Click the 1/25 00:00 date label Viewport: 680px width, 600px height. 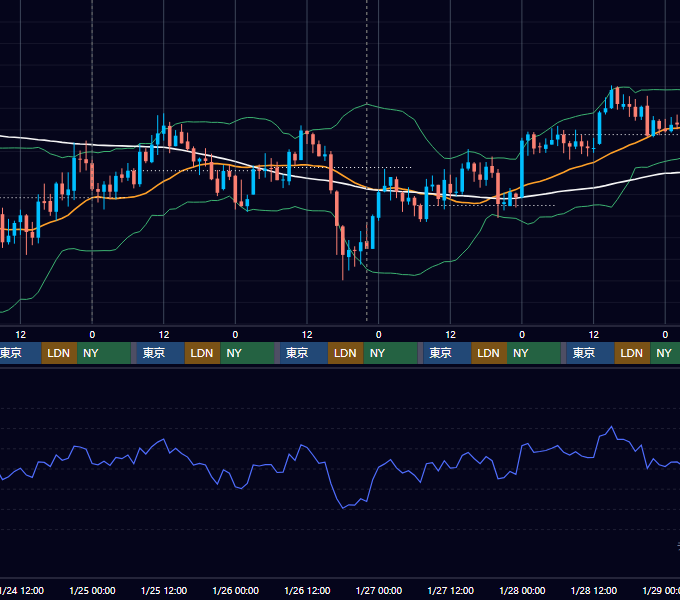tap(92, 590)
